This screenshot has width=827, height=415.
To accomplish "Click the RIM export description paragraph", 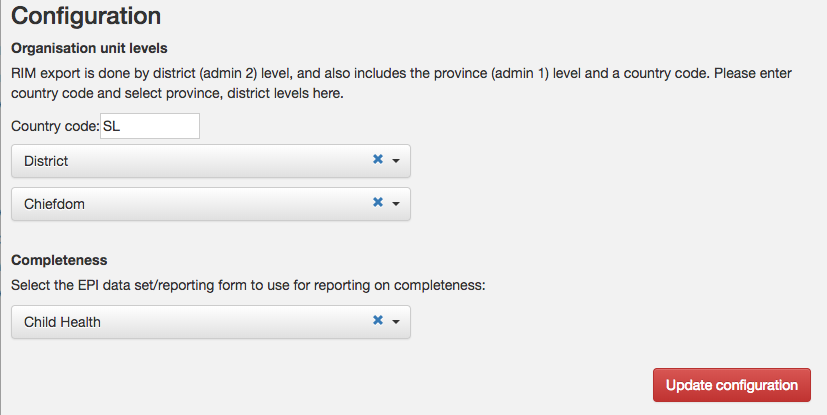I will [401, 83].
